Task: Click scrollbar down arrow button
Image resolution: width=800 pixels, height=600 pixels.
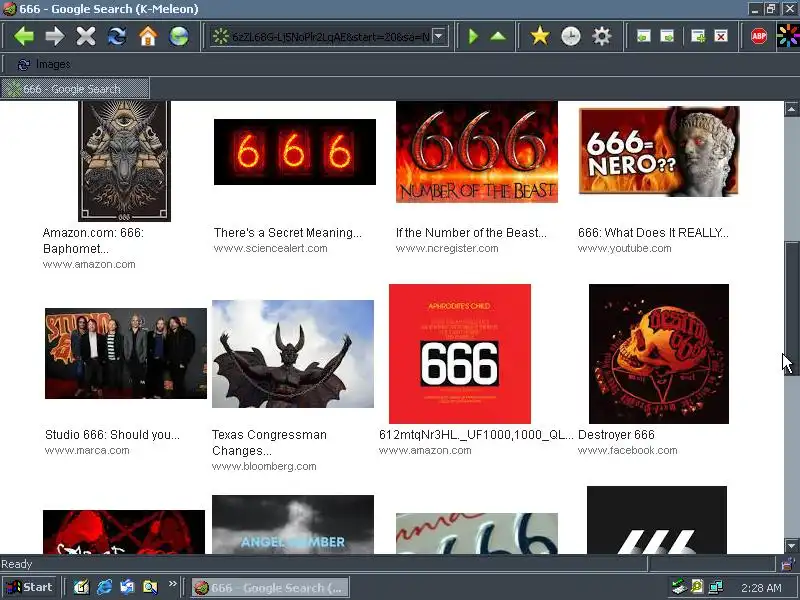Action: pyautogui.click(x=792, y=545)
